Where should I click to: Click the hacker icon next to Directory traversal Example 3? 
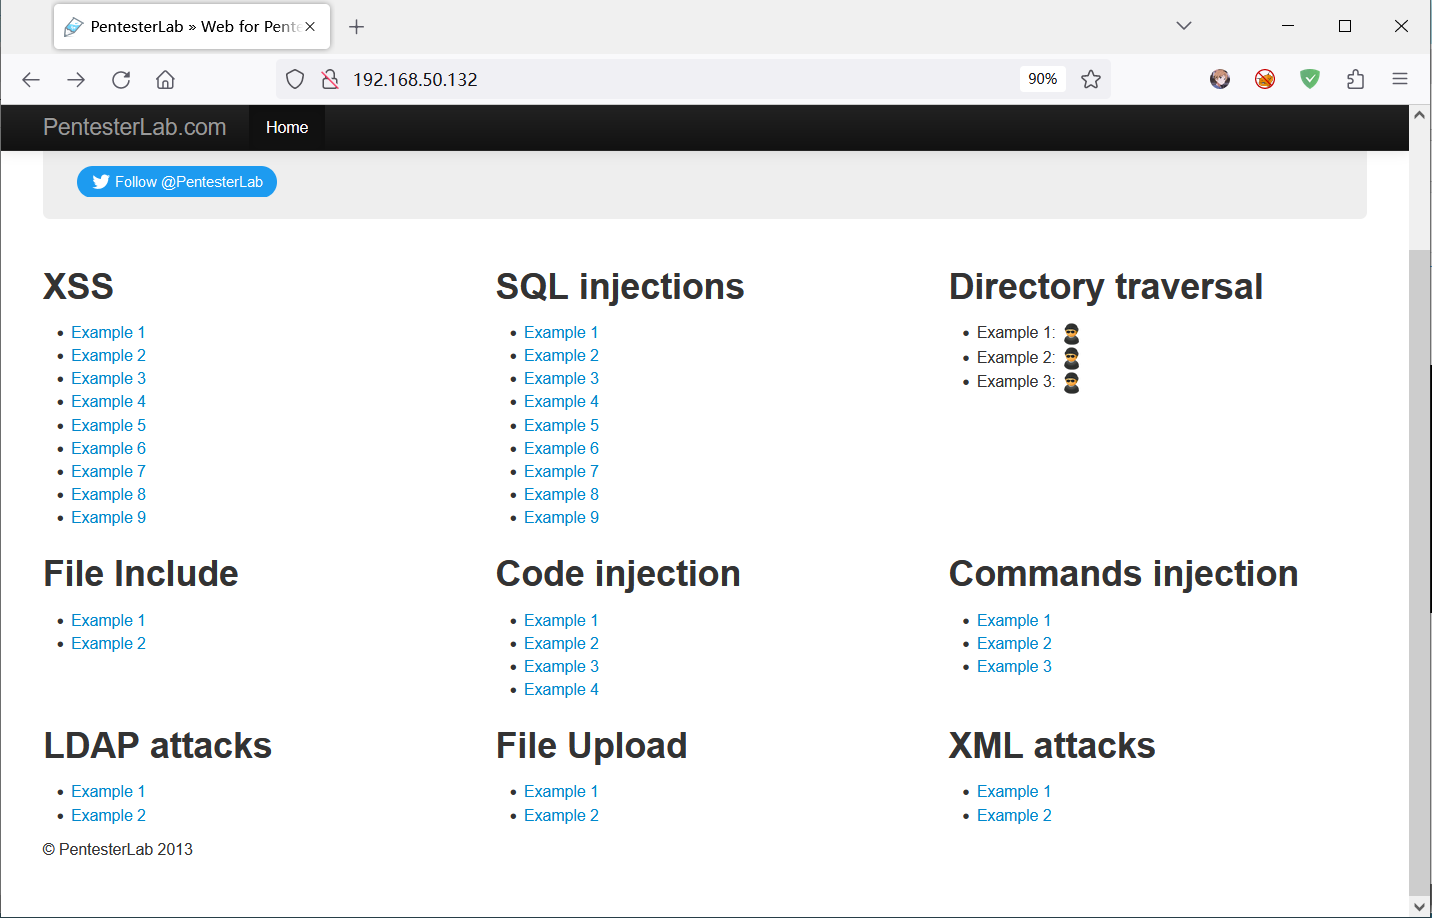tap(1072, 382)
